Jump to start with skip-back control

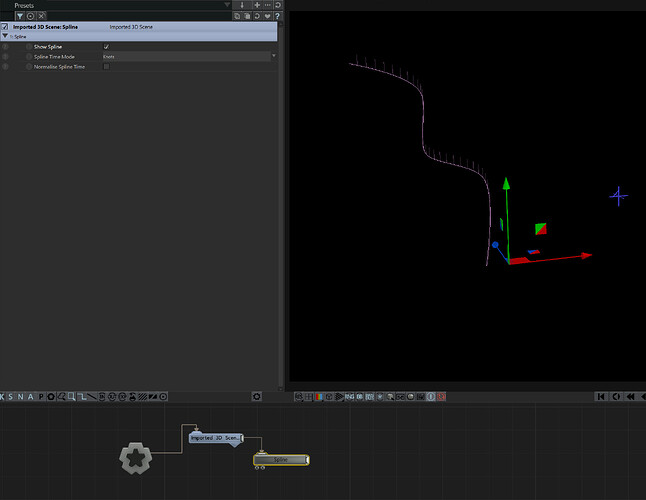[601, 396]
